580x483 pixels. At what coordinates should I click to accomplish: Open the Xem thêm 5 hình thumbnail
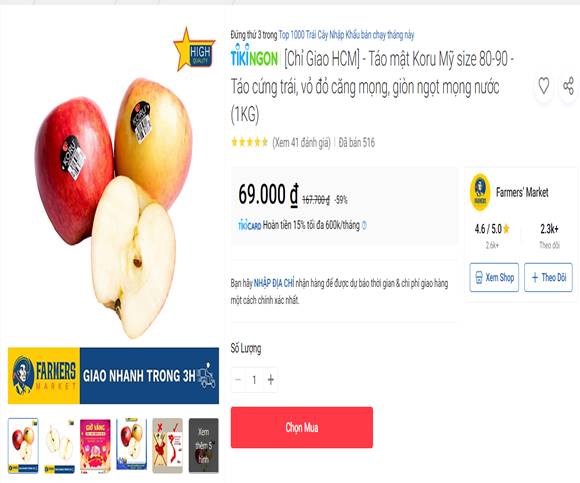coord(204,446)
